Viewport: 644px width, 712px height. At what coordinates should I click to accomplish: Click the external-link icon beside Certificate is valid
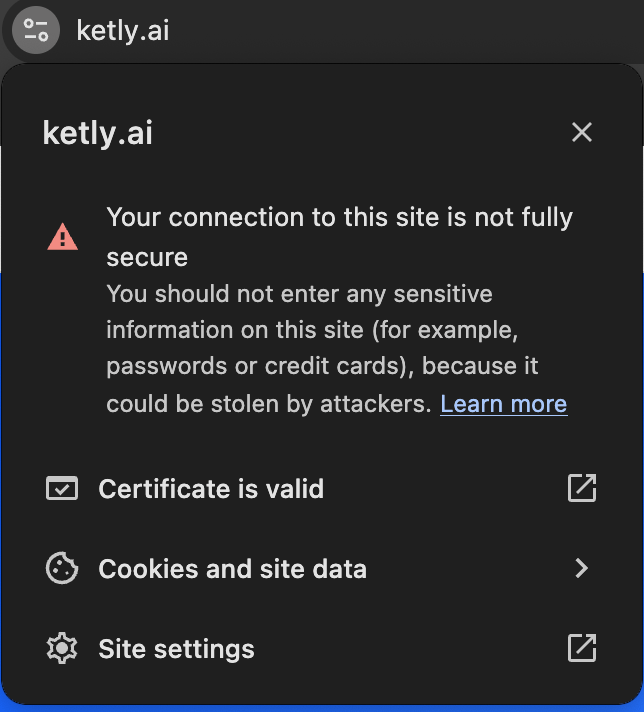coord(582,488)
